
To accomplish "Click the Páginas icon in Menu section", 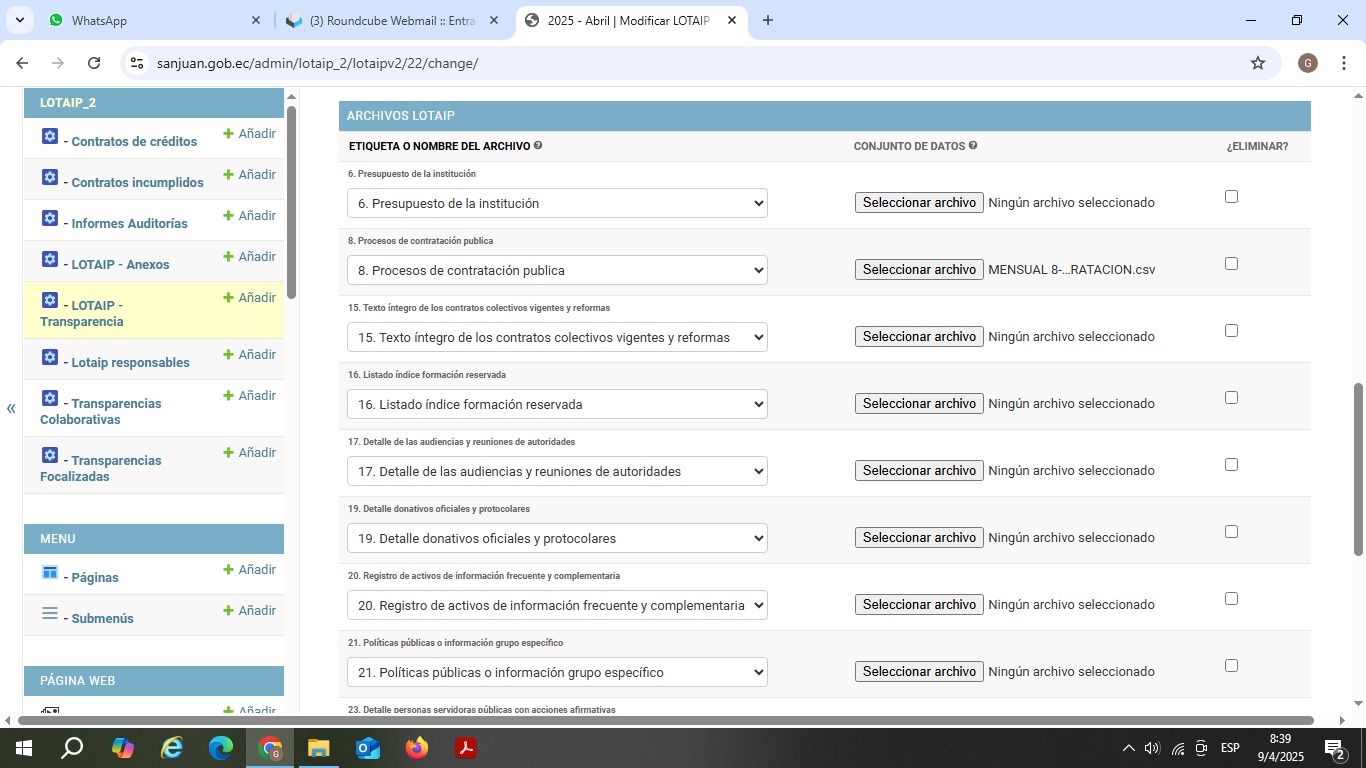I will tap(50, 572).
